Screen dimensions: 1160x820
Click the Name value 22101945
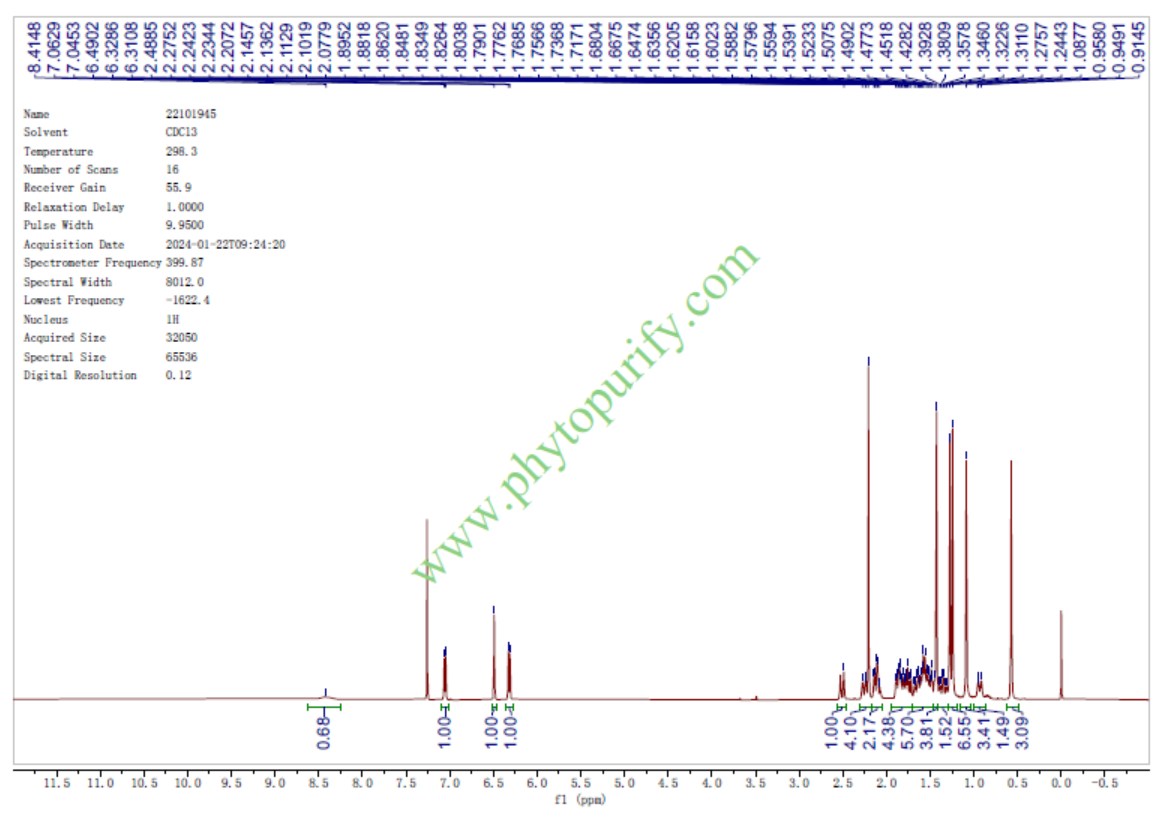(190, 115)
